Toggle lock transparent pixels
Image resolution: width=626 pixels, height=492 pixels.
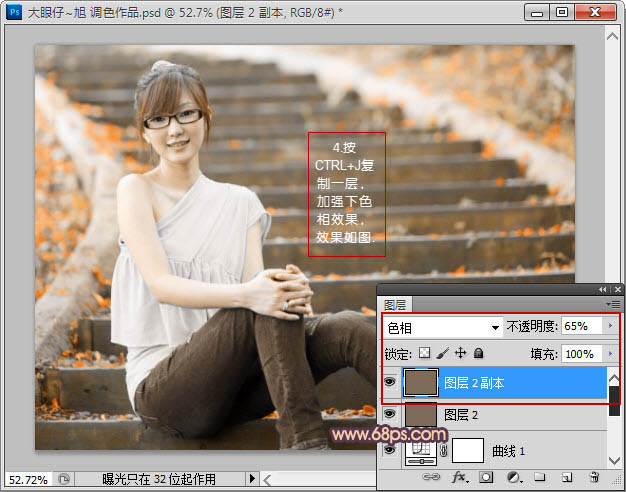pos(424,353)
